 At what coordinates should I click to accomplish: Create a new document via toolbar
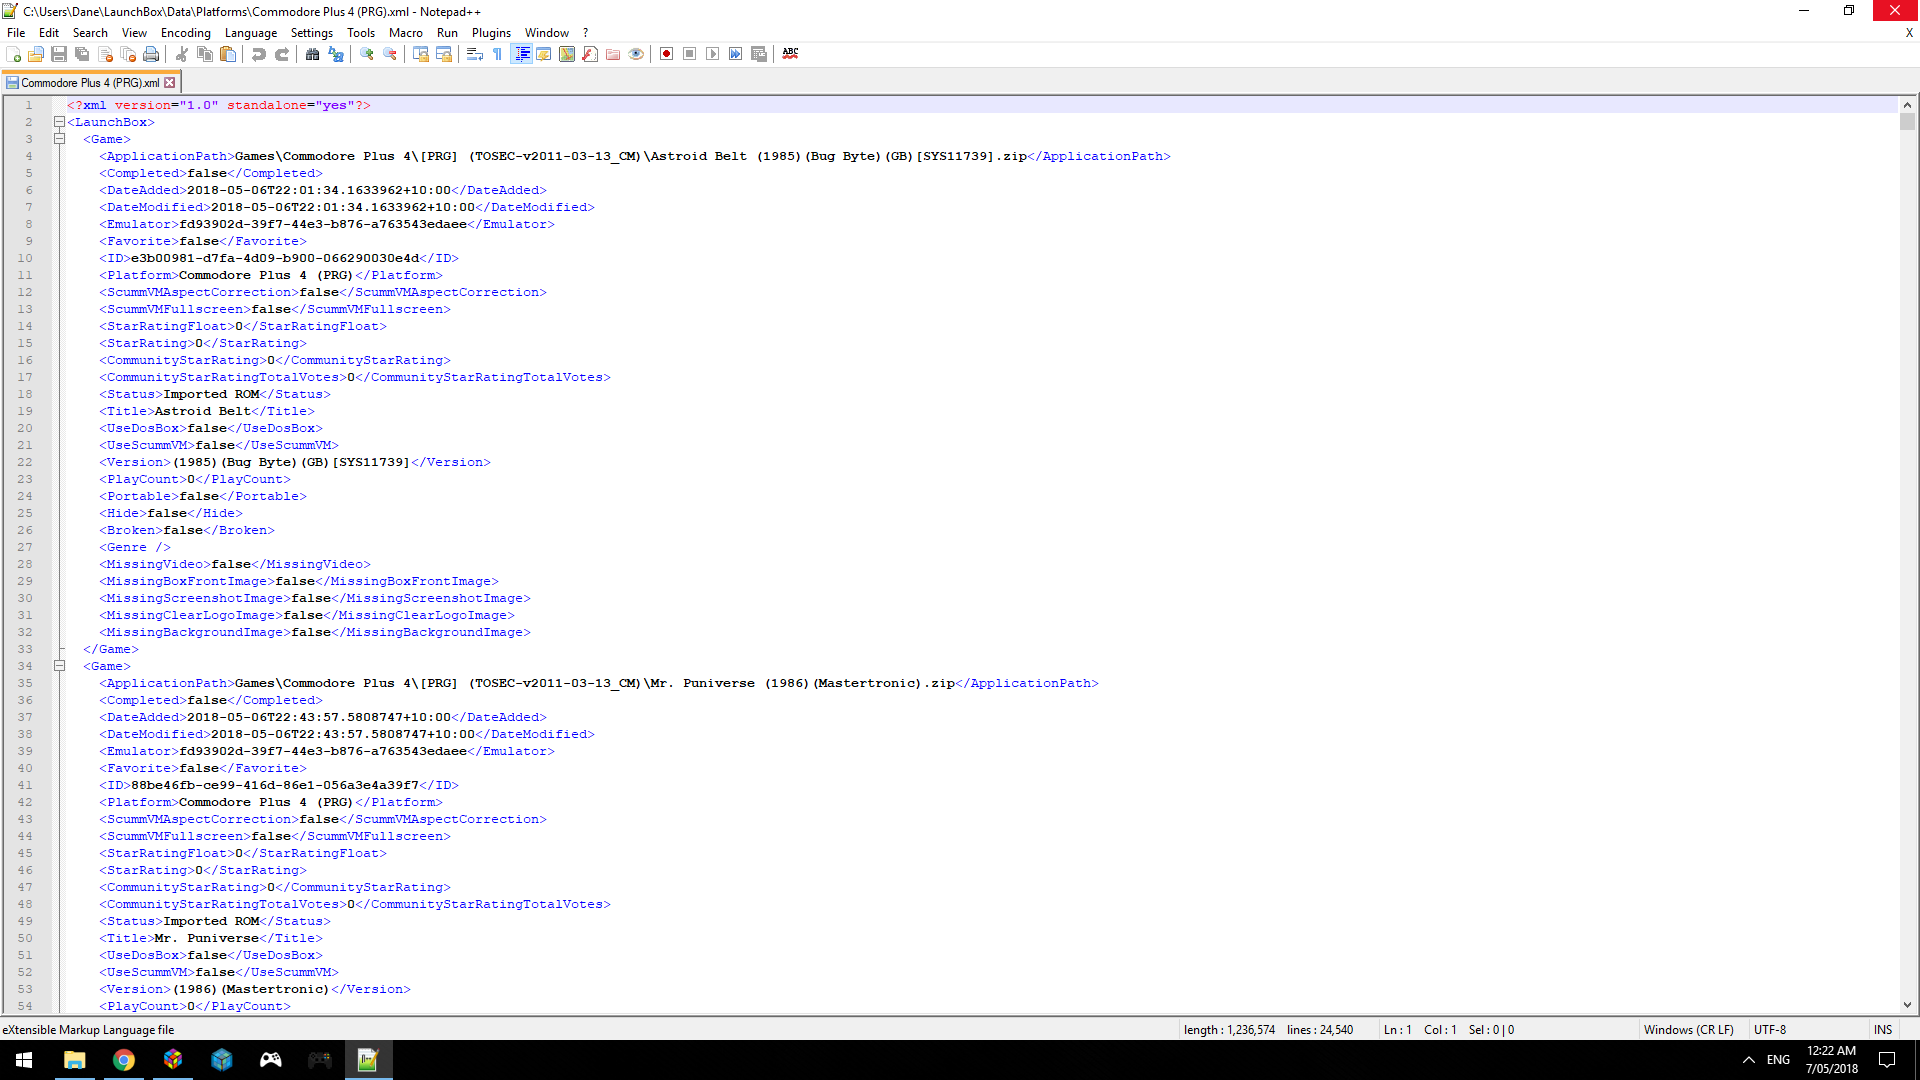coord(13,54)
